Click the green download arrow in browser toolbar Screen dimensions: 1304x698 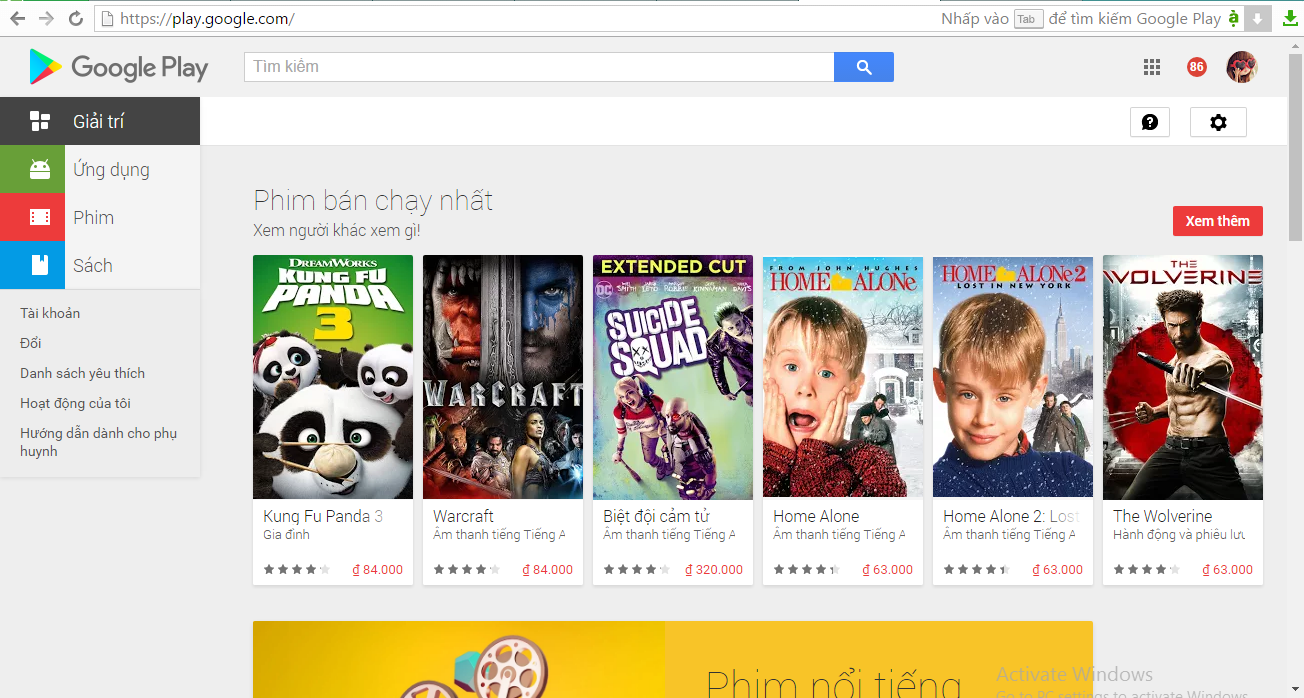1291,18
